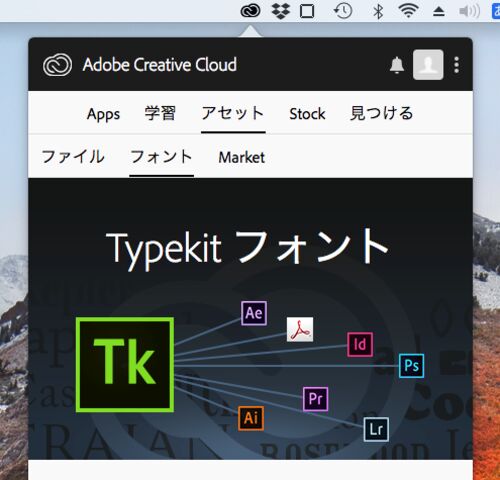
Task: Open the three-dot options menu
Action: pos(457,65)
